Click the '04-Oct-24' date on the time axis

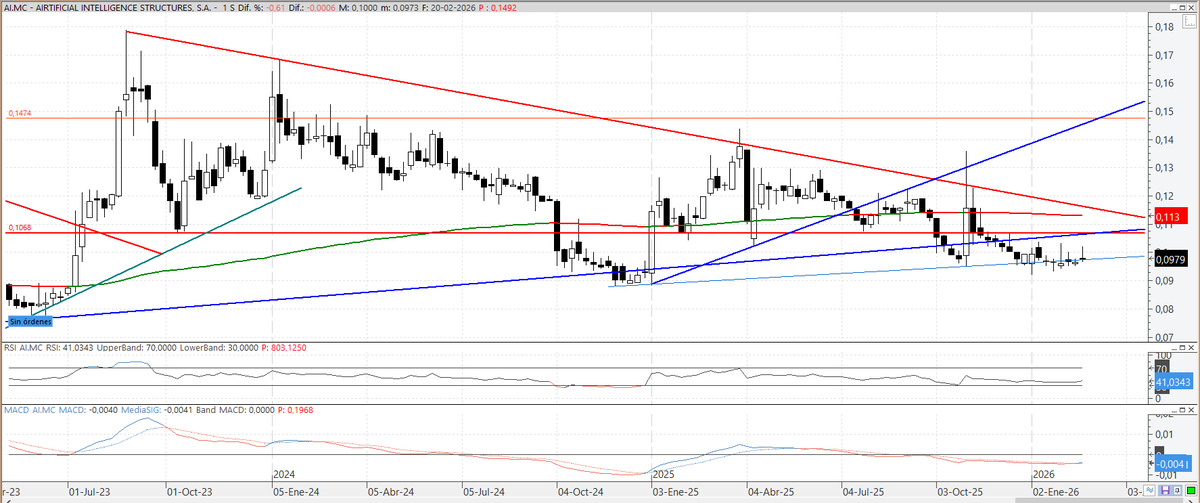click(x=582, y=493)
